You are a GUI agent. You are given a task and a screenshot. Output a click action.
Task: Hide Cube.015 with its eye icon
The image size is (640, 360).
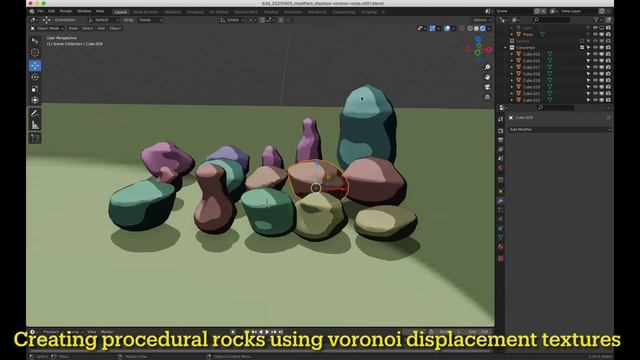coord(595,54)
